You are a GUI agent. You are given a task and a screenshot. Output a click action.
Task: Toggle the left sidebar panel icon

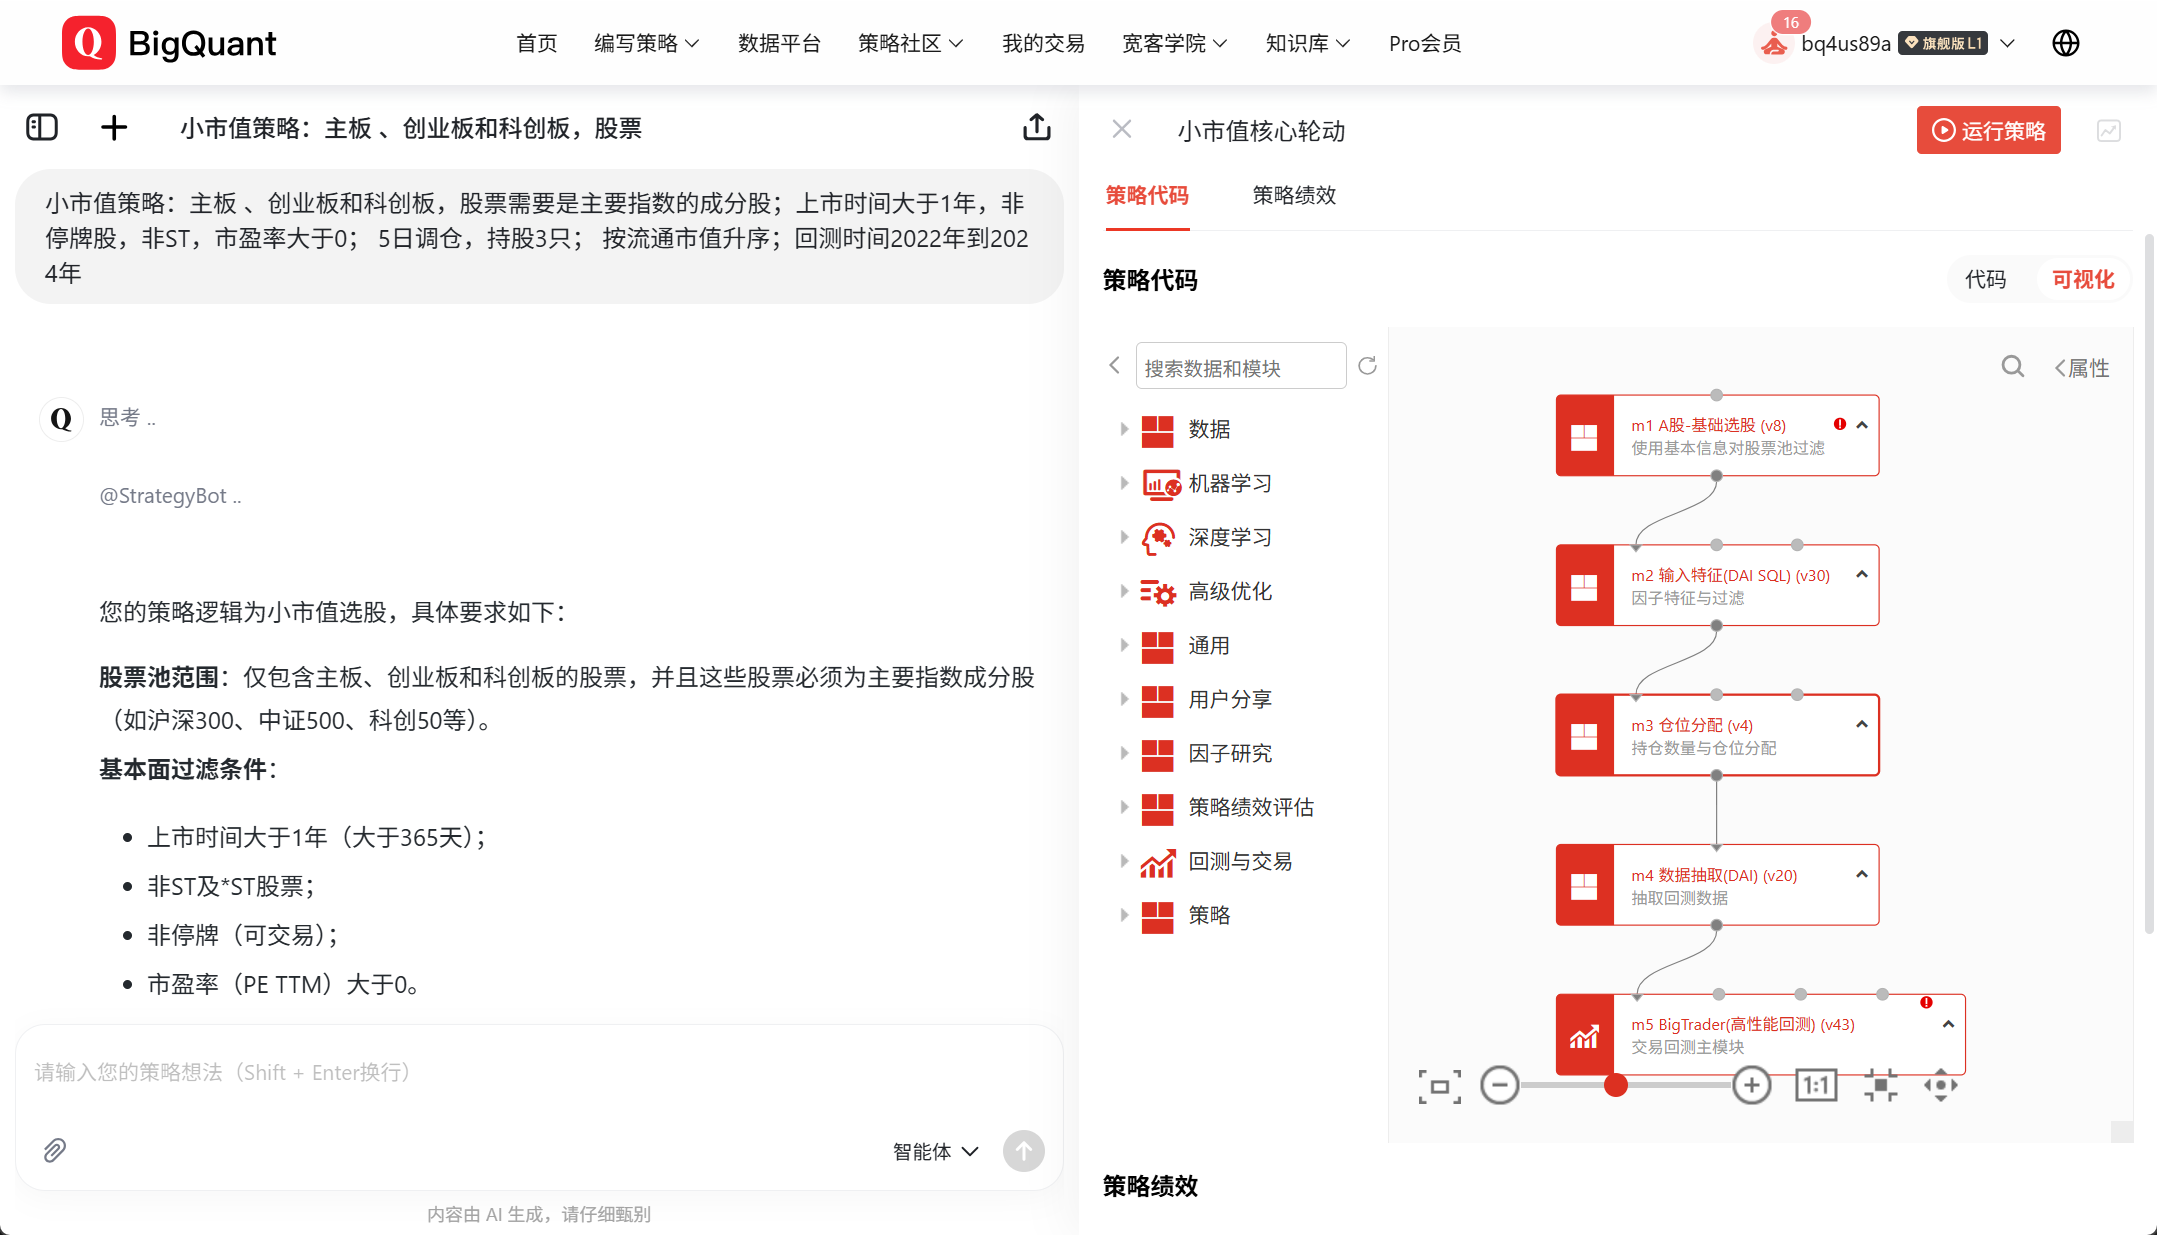pyautogui.click(x=41, y=128)
